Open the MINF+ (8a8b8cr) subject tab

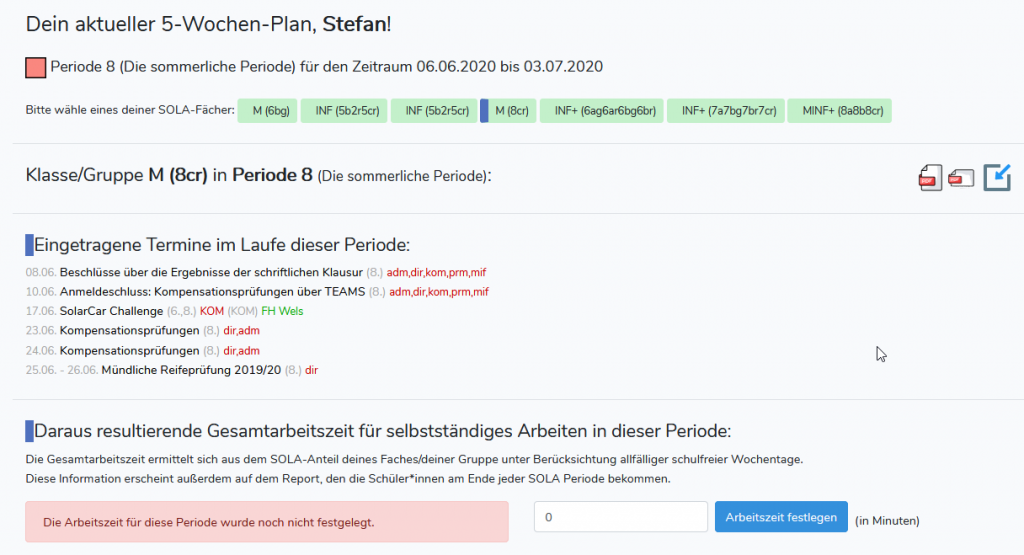point(840,111)
